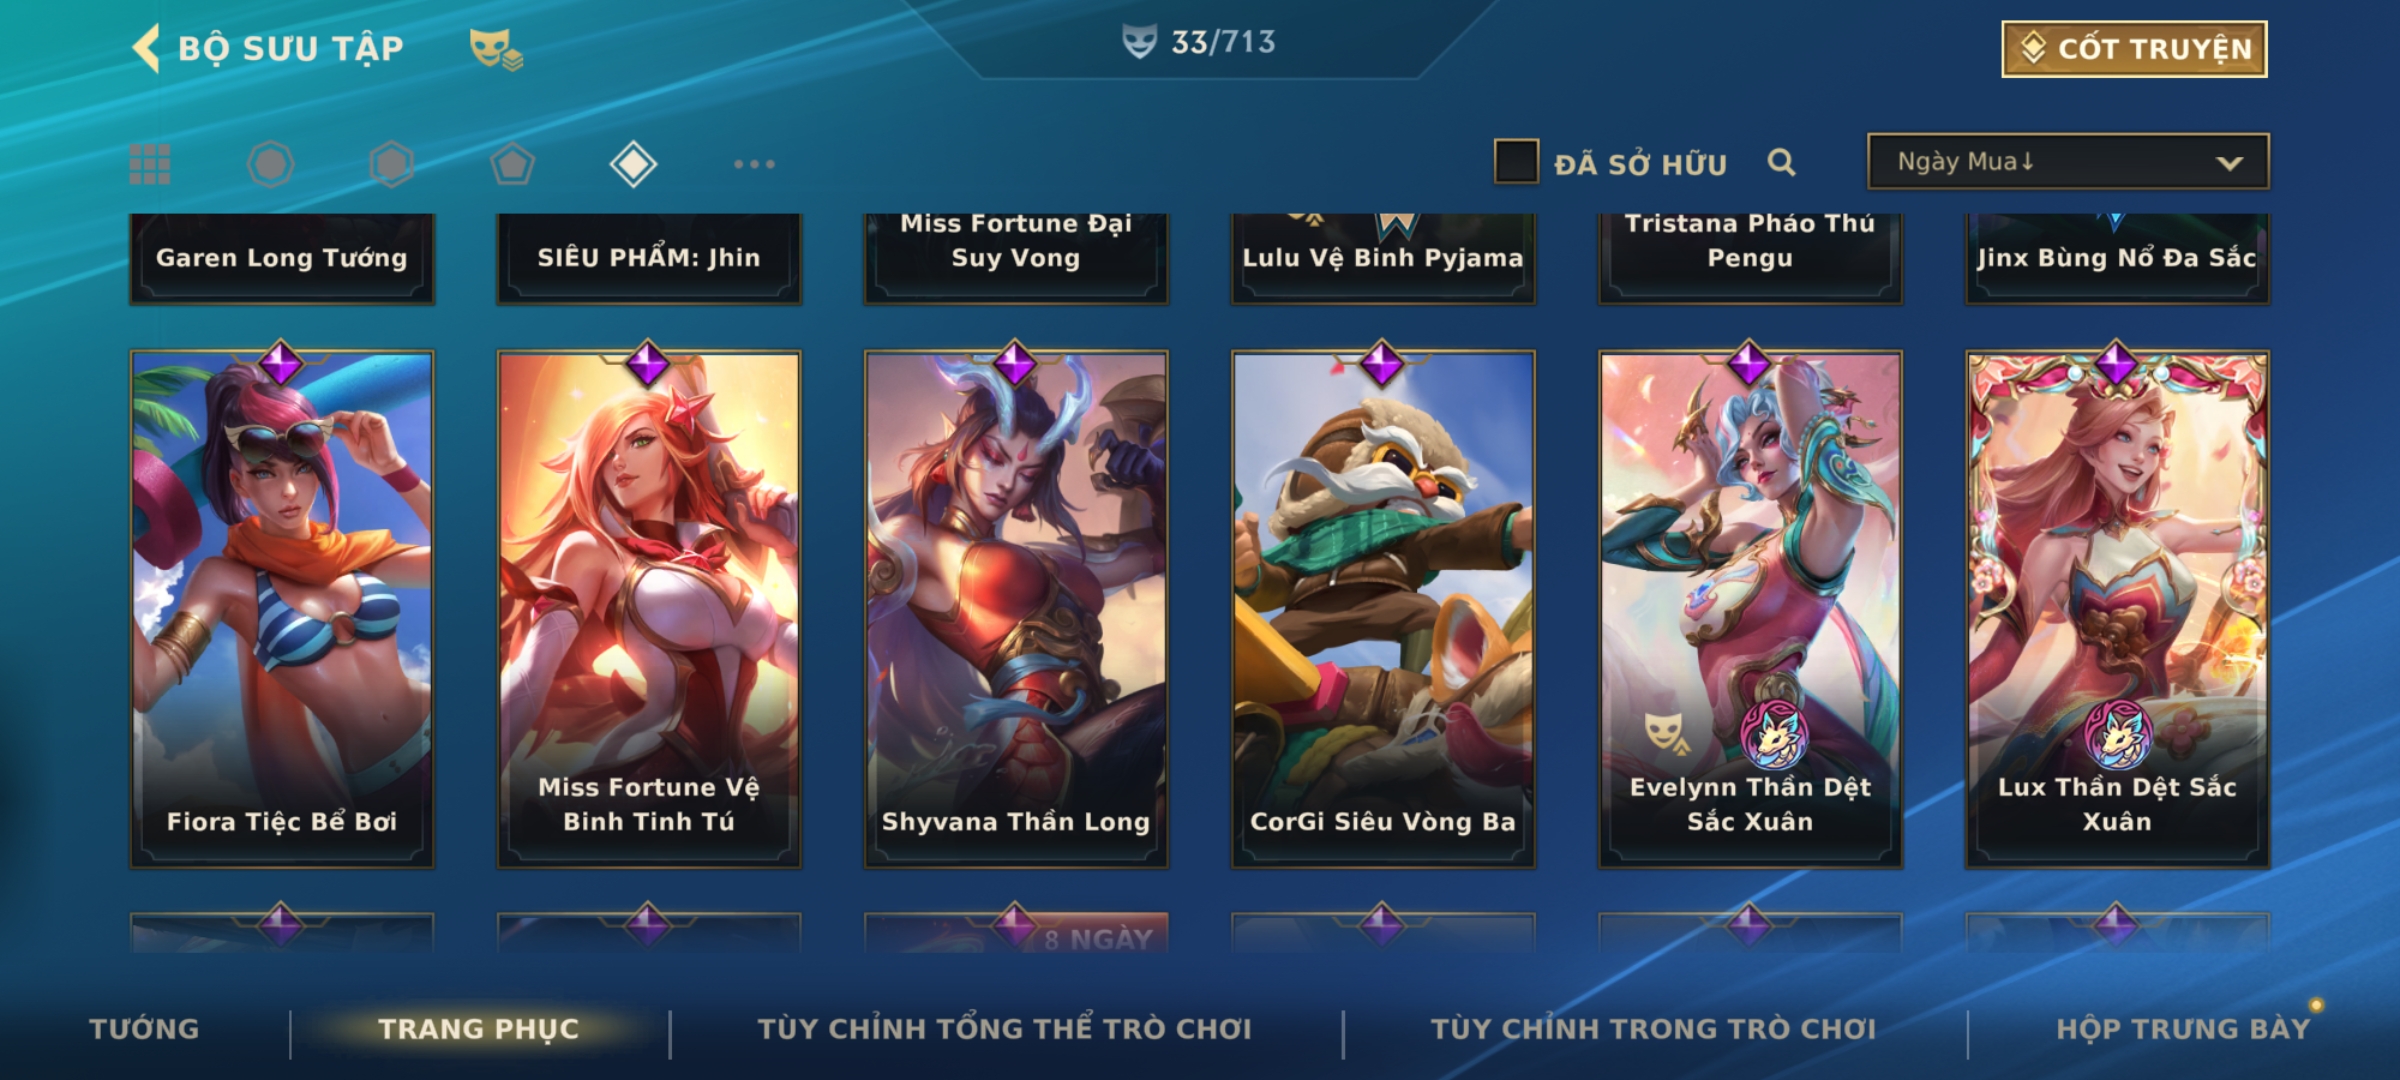Filter by the pentagon rarity icon
Image resolution: width=2400 pixels, height=1080 pixels.
pyautogui.click(x=512, y=164)
